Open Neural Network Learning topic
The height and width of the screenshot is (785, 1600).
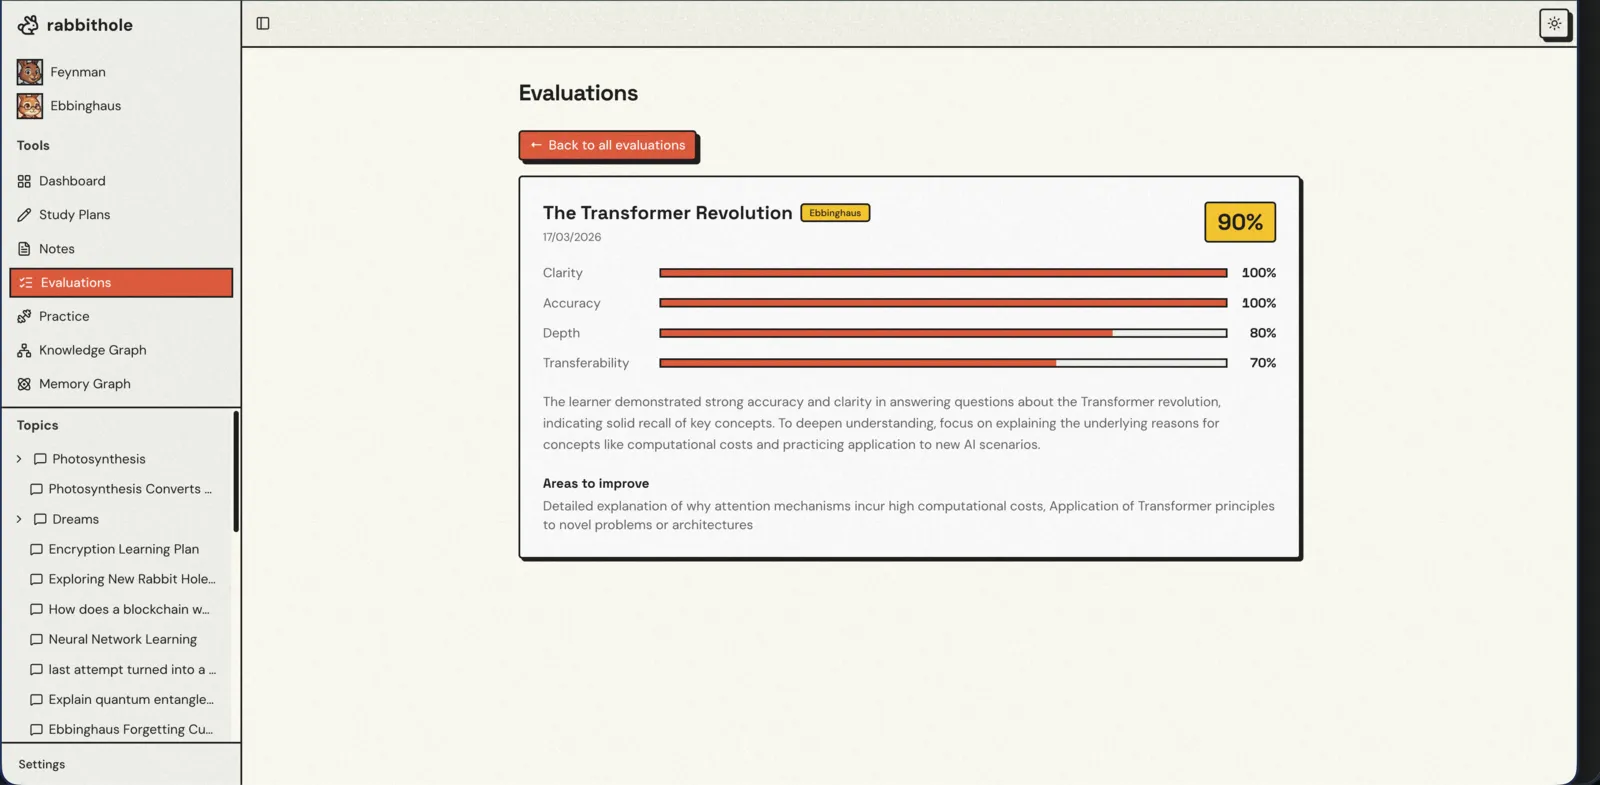point(121,639)
